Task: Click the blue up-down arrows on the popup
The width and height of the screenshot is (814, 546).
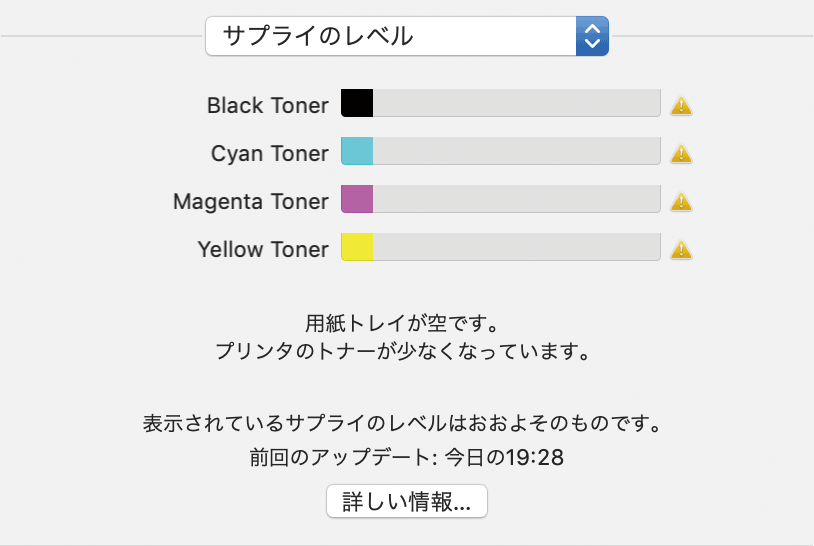Action: 592,37
